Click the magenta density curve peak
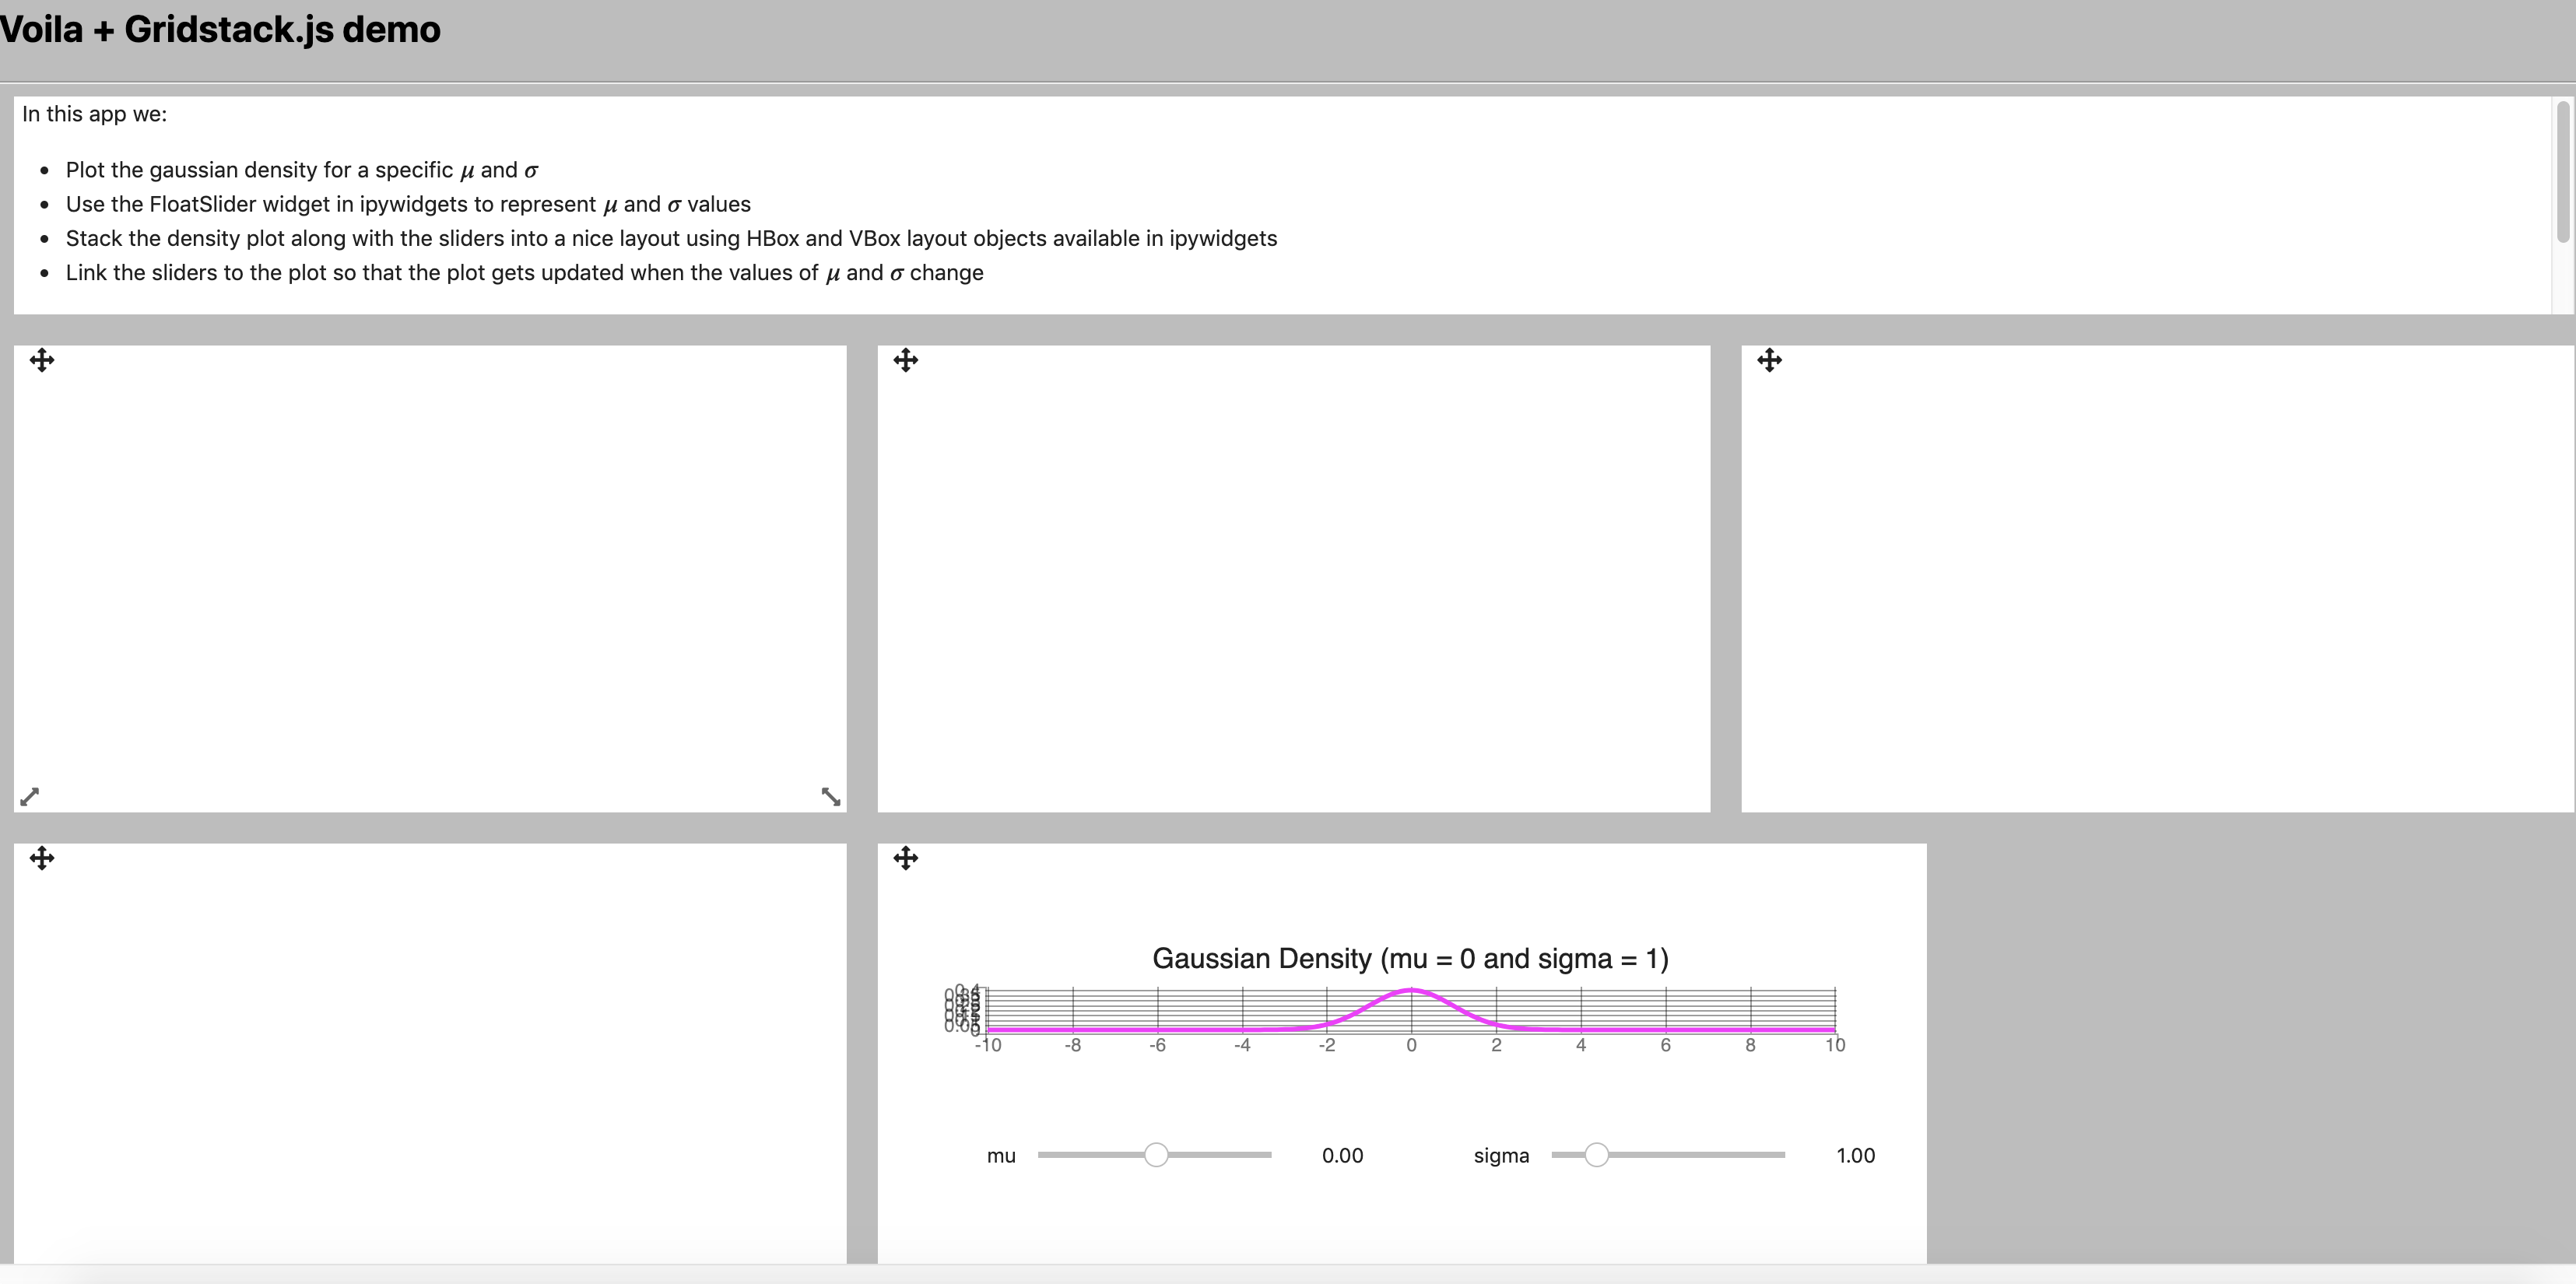2576x1284 pixels. (x=1412, y=990)
